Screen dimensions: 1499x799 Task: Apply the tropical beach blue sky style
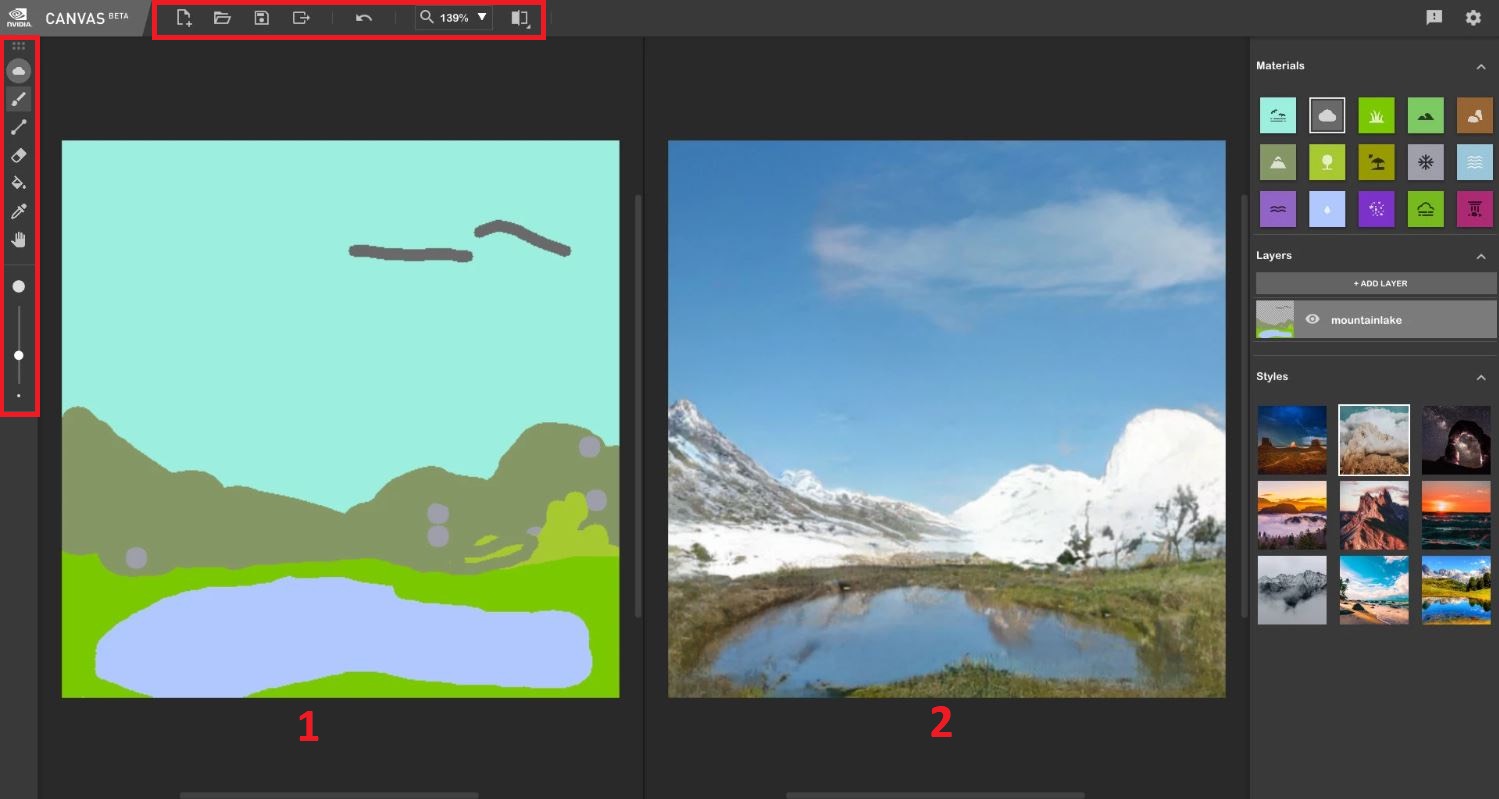coord(1374,590)
